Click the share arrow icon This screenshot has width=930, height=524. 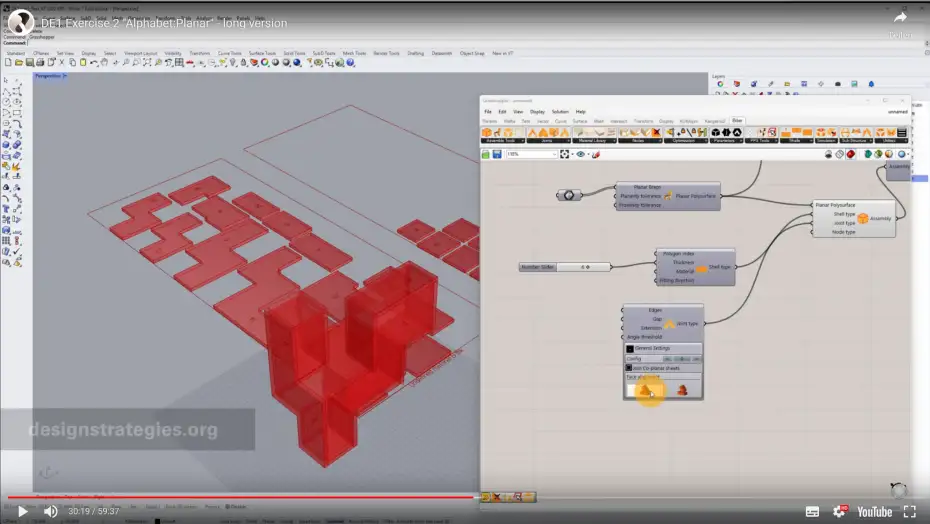(x=900, y=18)
